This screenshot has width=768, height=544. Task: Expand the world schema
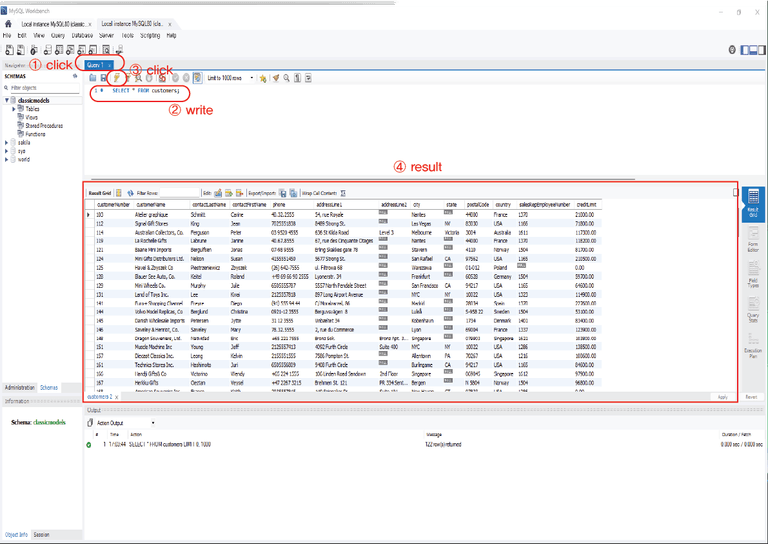[x=6, y=159]
